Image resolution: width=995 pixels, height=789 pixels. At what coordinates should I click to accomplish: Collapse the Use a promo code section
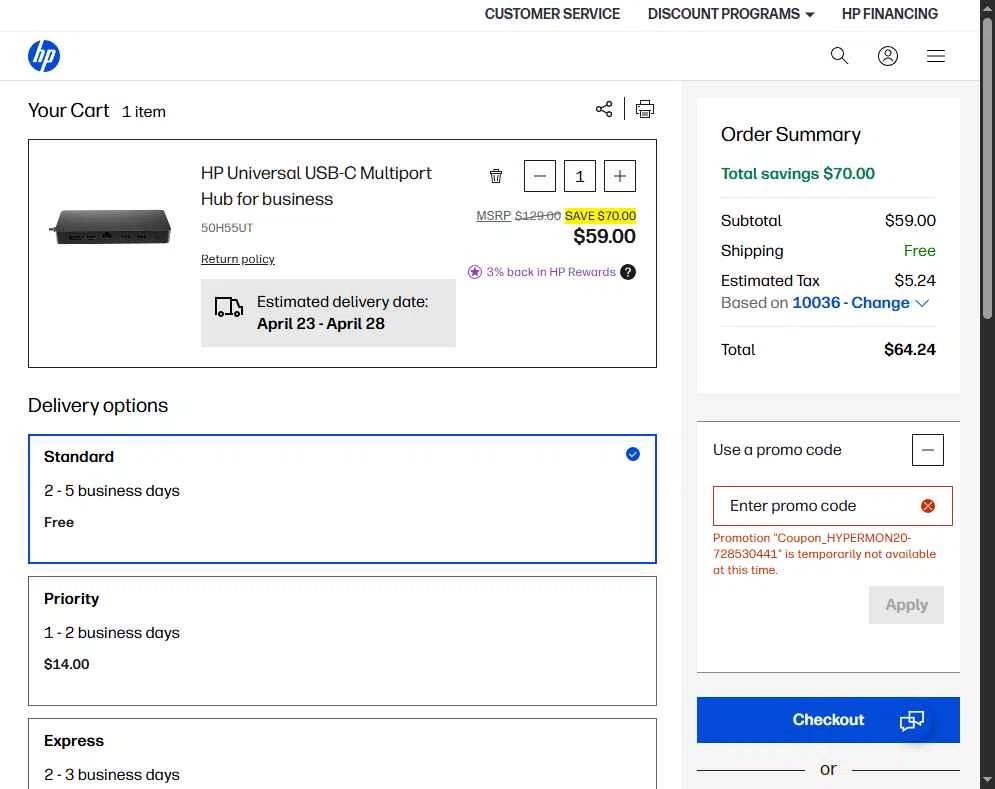[928, 450]
